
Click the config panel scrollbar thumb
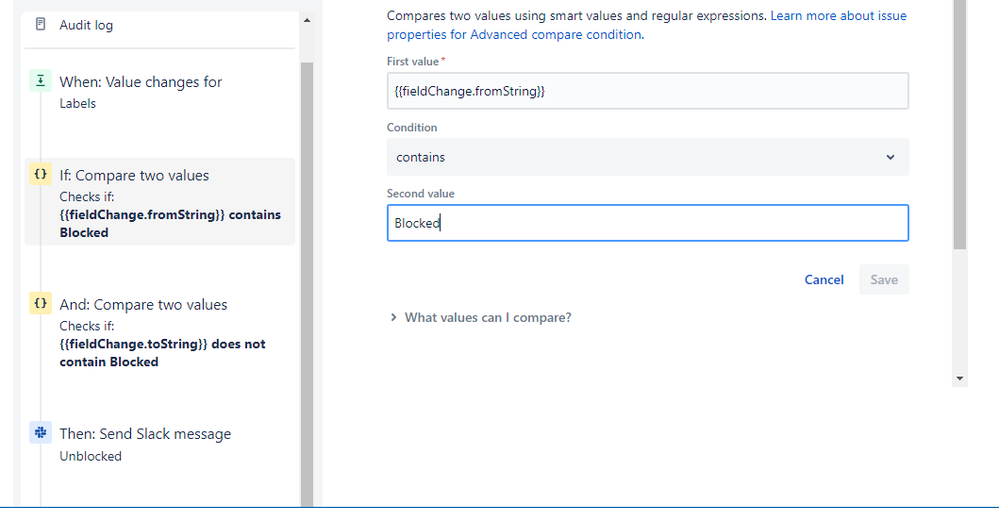pyautogui.click(x=959, y=124)
